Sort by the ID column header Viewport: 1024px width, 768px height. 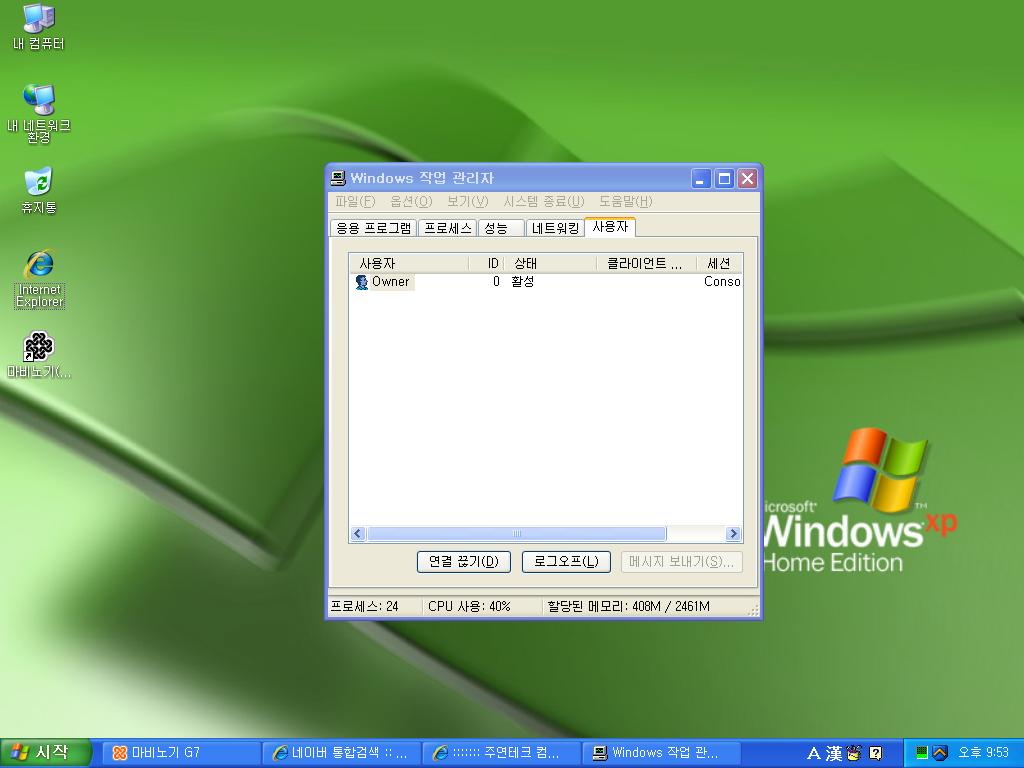point(487,263)
